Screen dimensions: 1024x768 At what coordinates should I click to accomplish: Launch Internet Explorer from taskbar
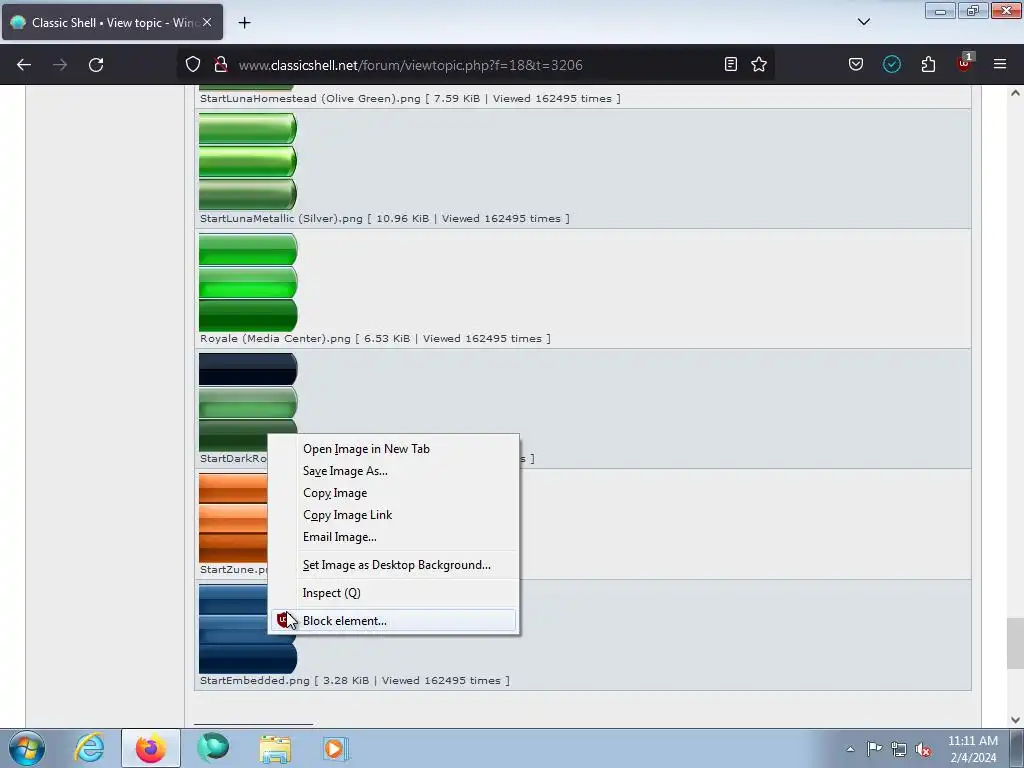[x=89, y=748]
